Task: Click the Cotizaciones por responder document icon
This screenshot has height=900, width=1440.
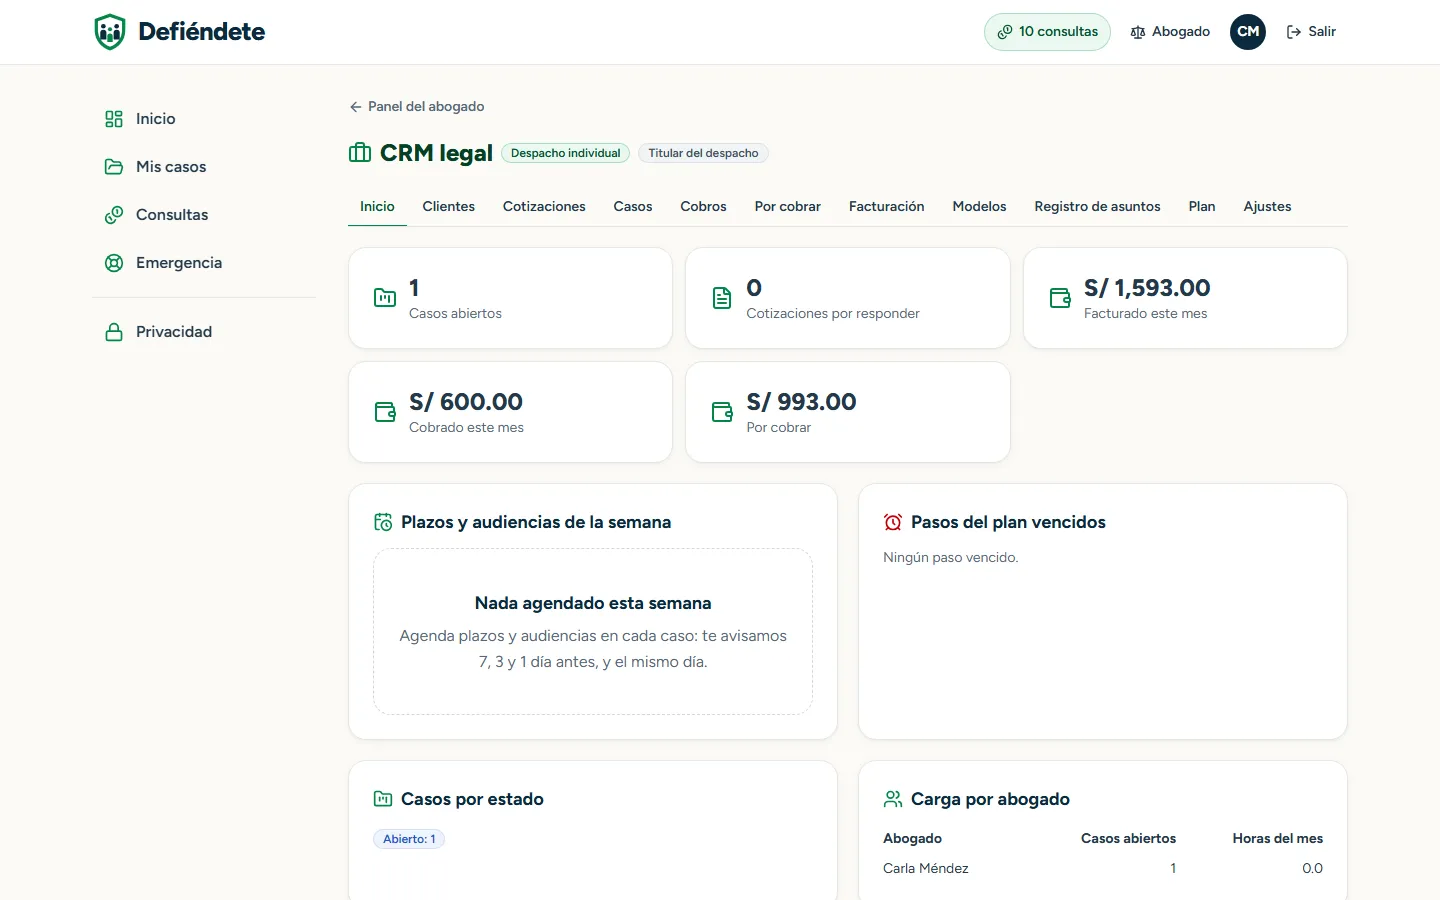Action: pos(722,298)
